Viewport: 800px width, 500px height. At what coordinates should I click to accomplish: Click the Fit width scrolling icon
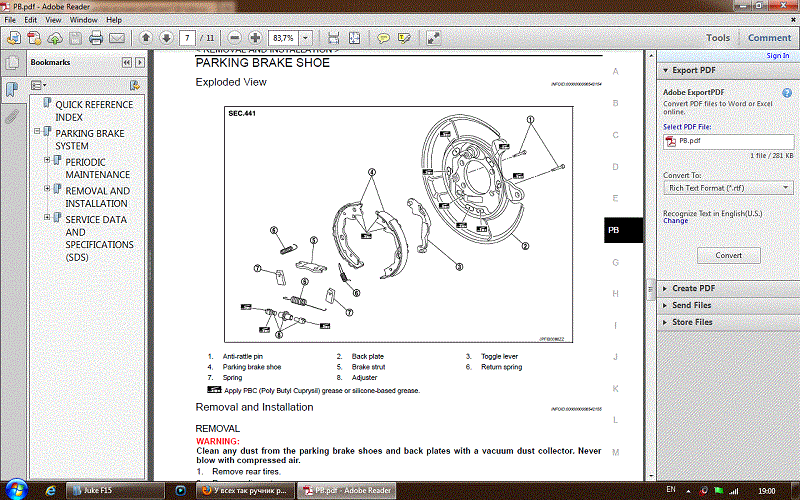[x=333, y=38]
